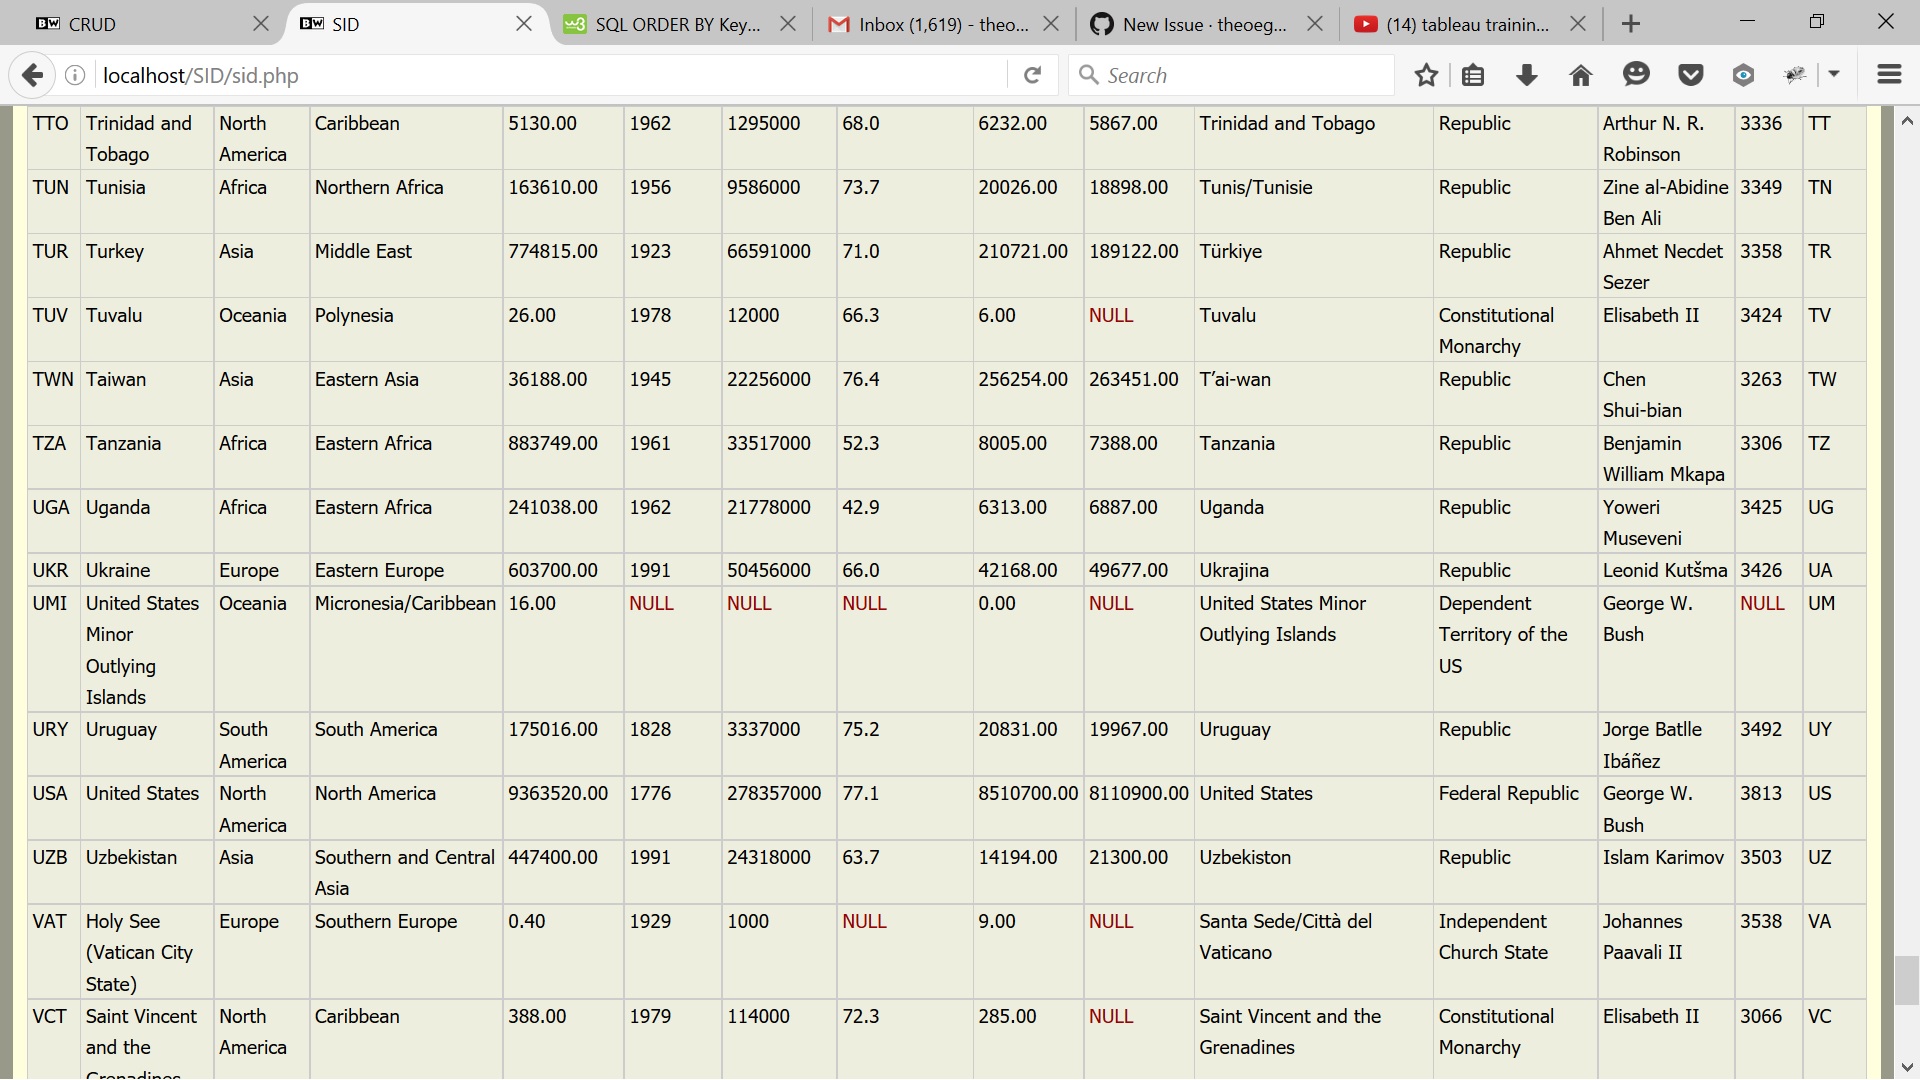Open the hexagon eye extension icon

[1743, 75]
